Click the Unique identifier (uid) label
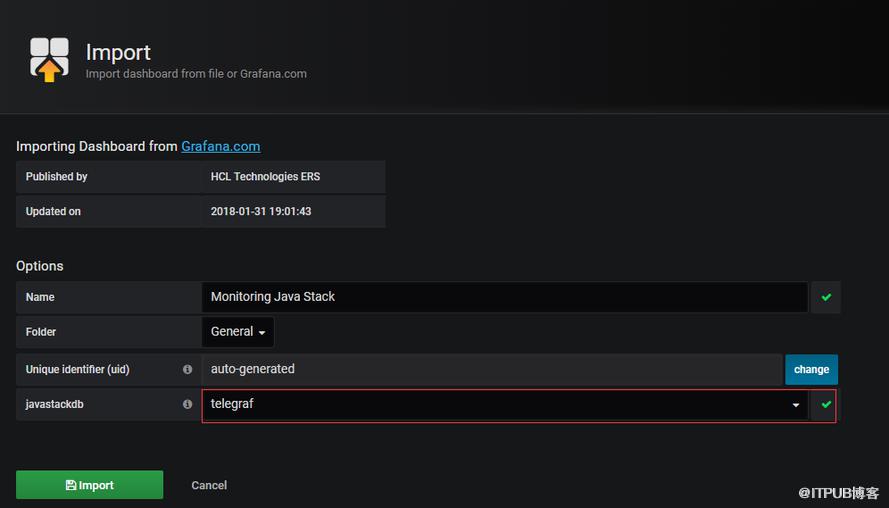This screenshot has height=508, width=889. [78, 370]
